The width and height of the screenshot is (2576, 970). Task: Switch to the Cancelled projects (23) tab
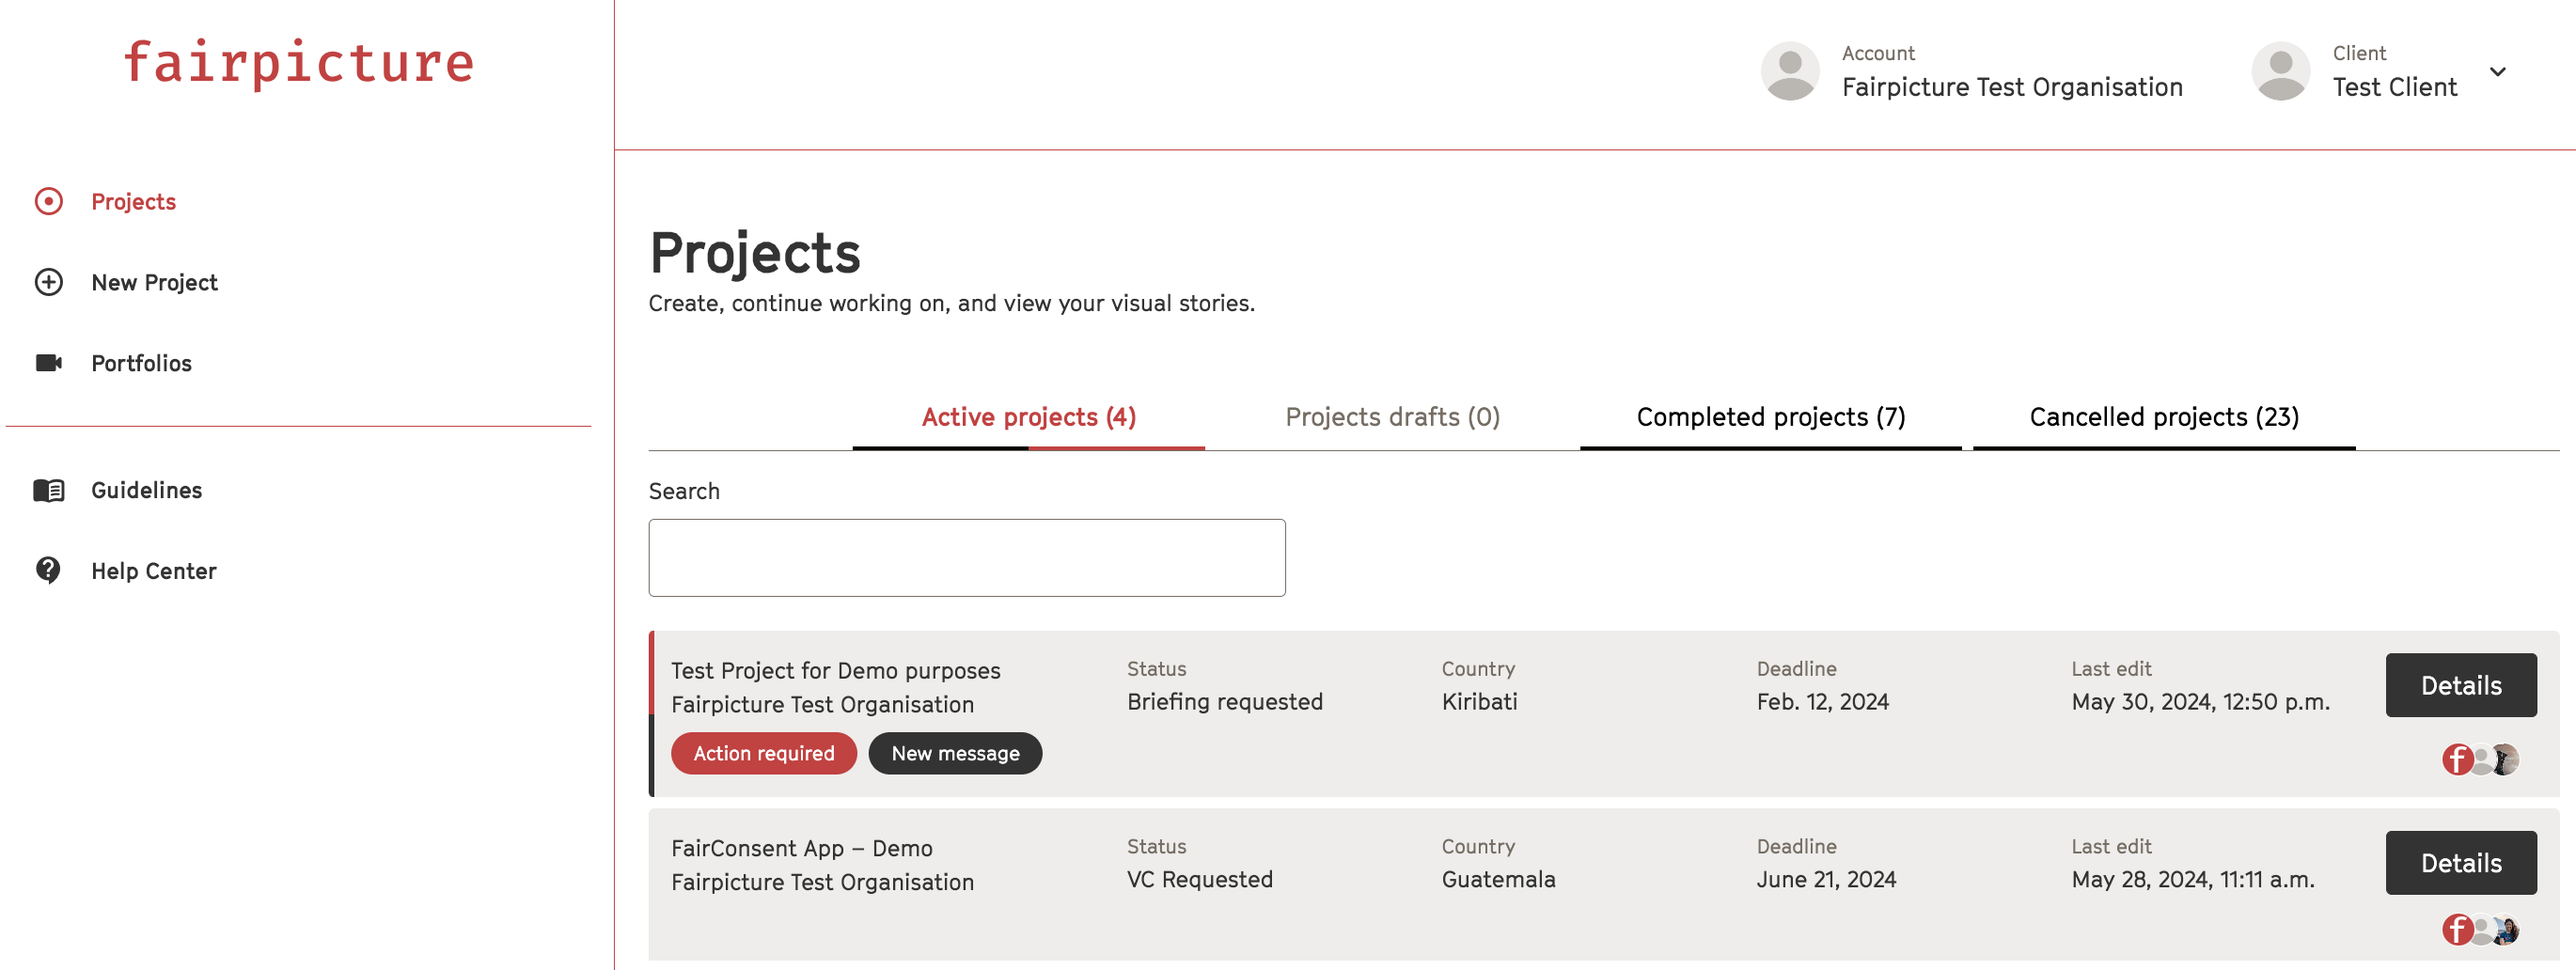[x=2164, y=417]
